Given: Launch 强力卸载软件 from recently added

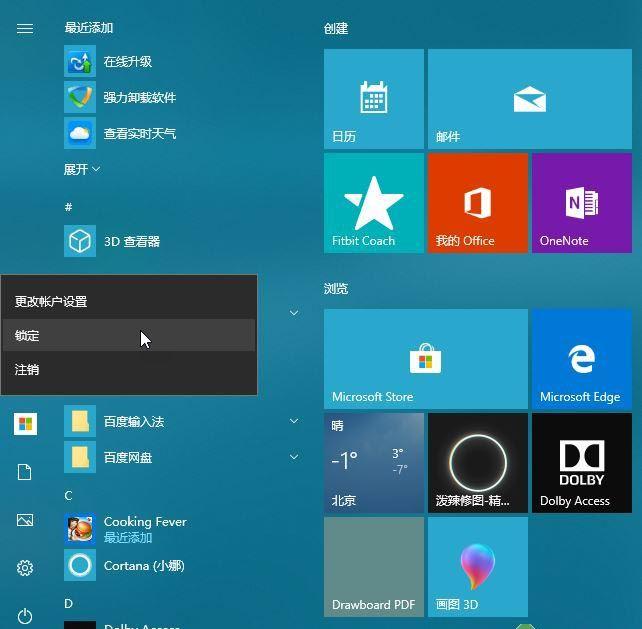Looking at the screenshot, I should click(139, 97).
